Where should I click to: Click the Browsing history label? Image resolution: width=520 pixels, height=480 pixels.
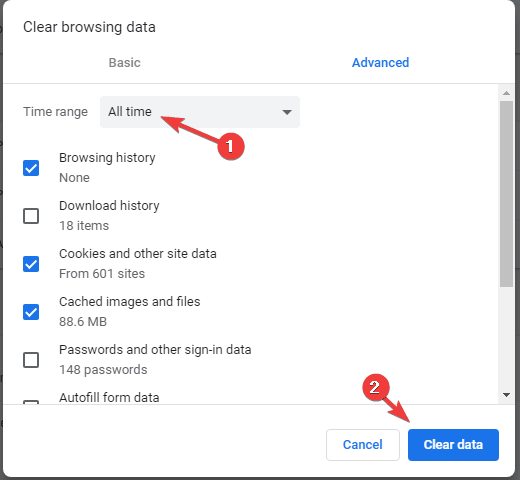point(107,158)
